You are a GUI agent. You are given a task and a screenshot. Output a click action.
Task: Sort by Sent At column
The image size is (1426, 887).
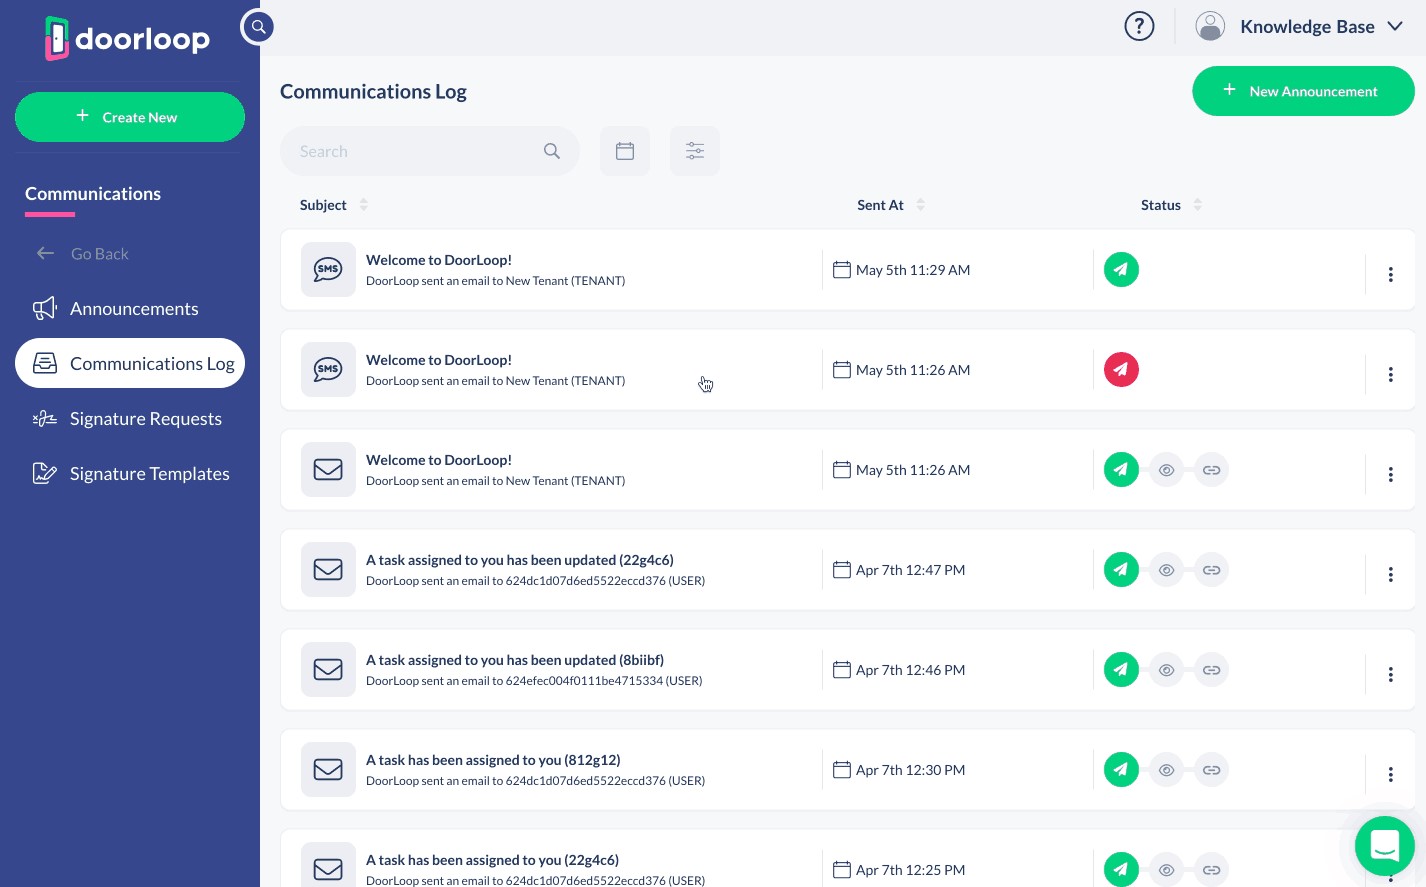click(891, 205)
